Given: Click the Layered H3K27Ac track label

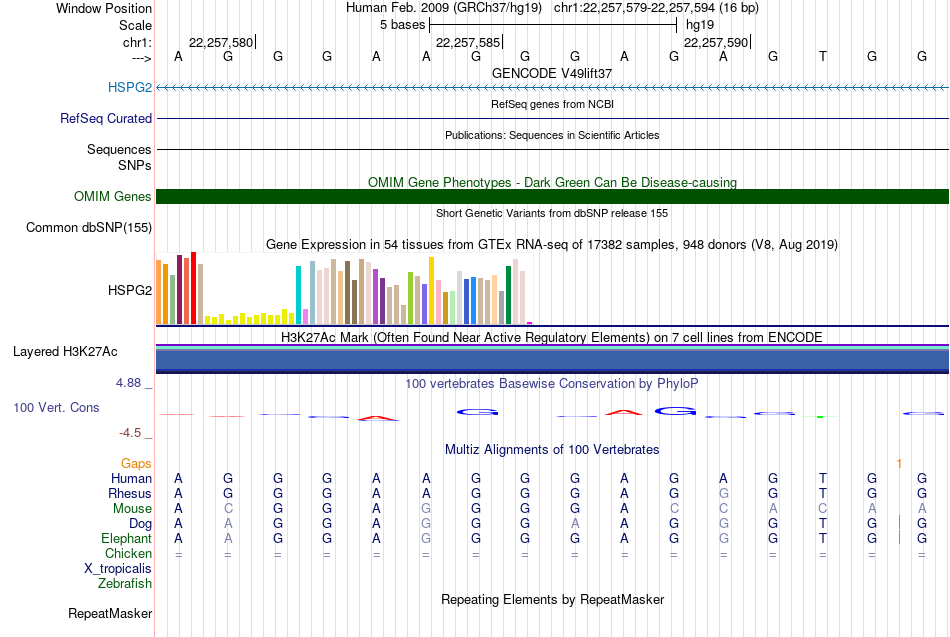Looking at the screenshot, I should [x=65, y=352].
